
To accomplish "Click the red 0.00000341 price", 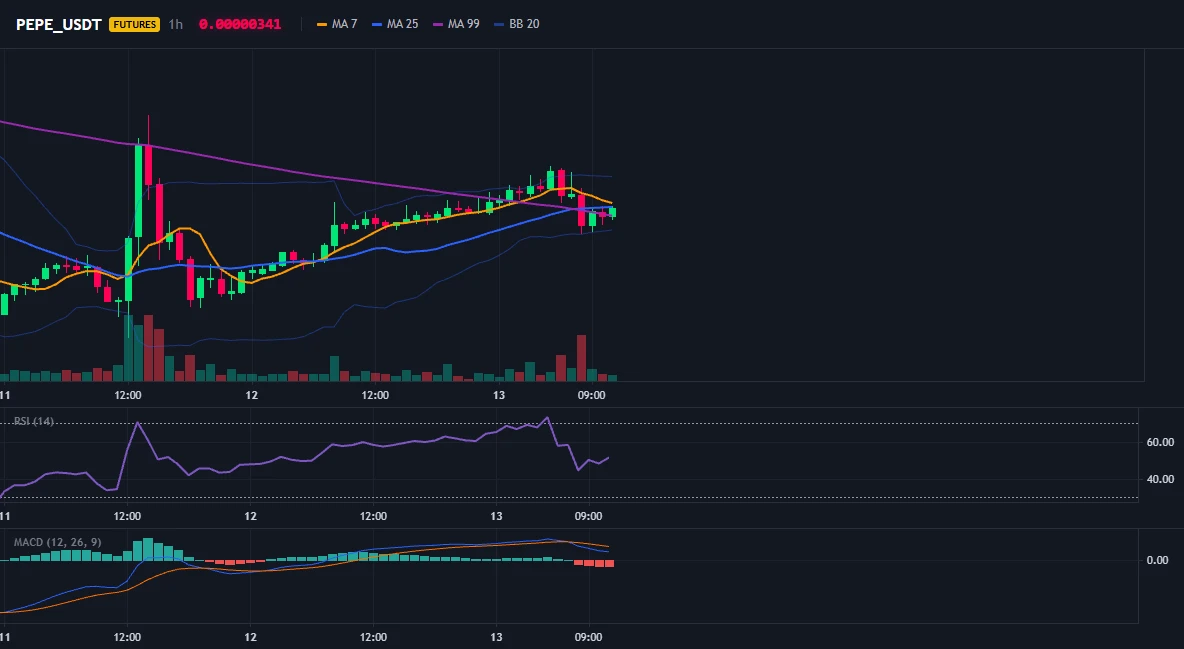I will click(x=239, y=24).
